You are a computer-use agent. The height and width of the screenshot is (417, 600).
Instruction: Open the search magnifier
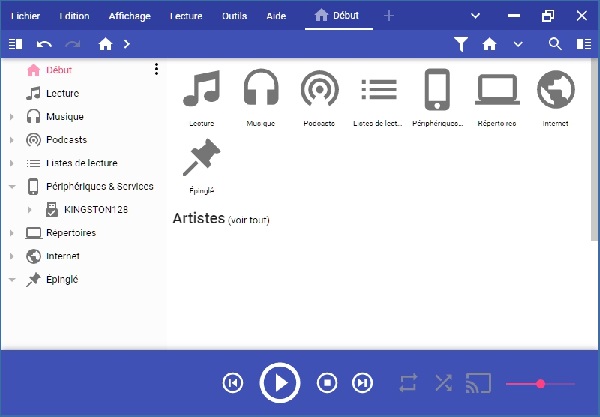click(555, 44)
